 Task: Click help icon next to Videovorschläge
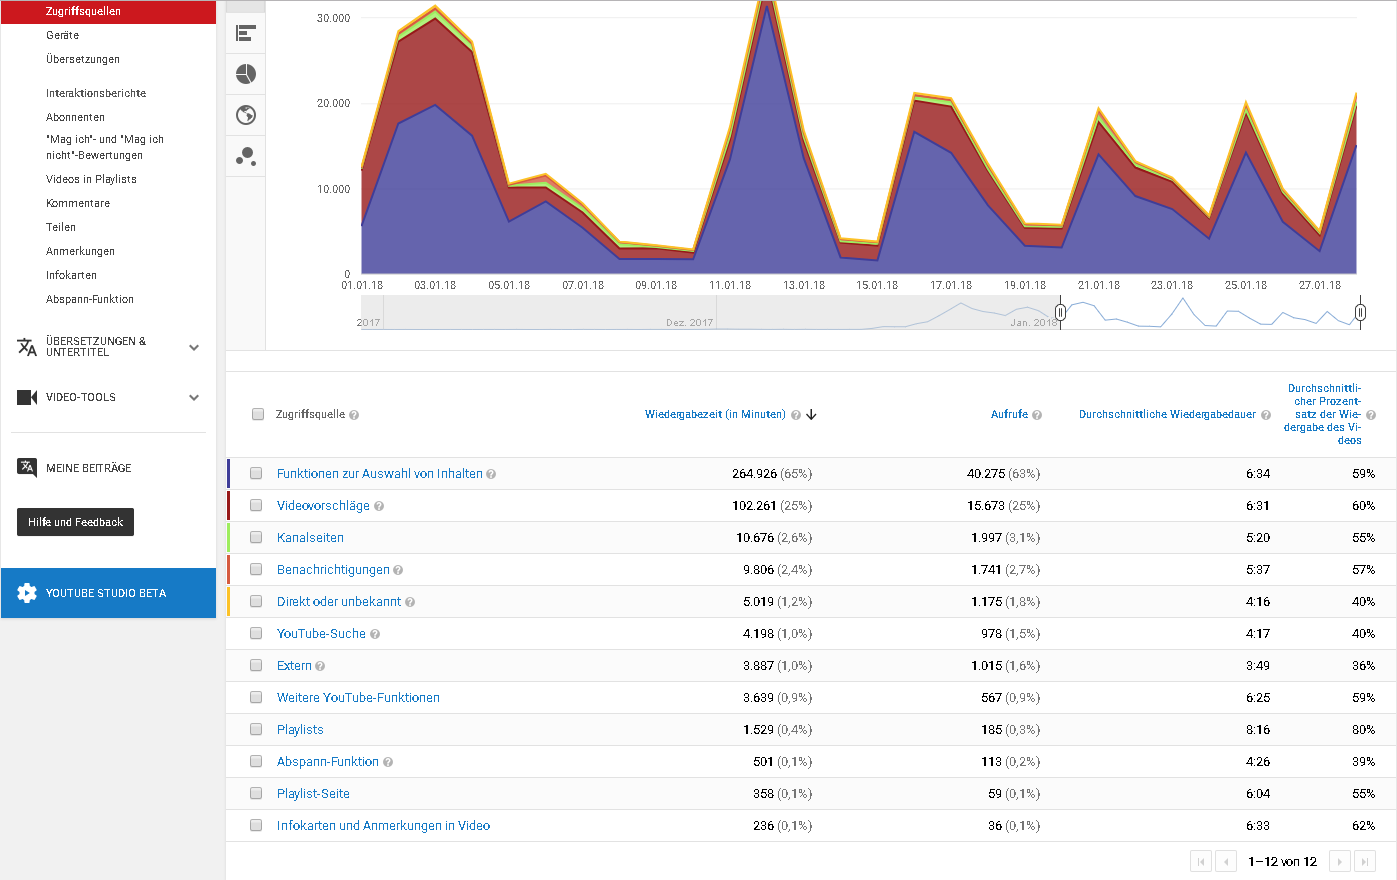click(x=379, y=506)
